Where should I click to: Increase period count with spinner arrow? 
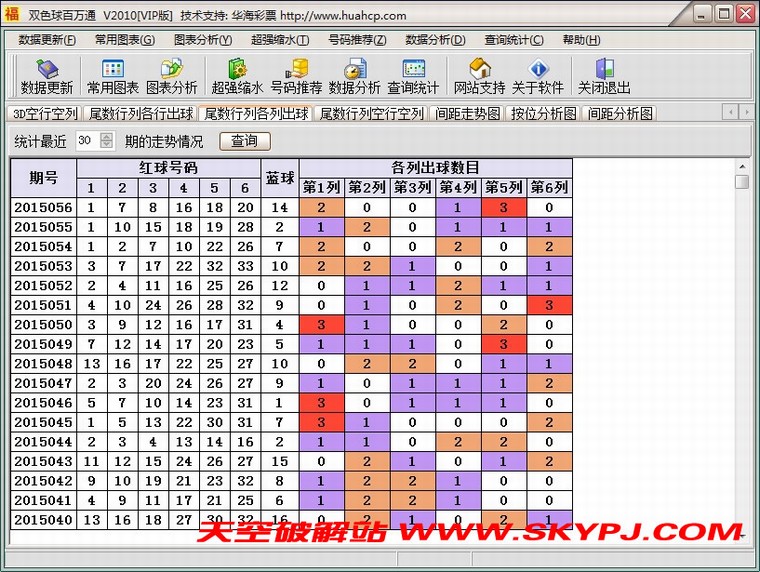(107, 137)
